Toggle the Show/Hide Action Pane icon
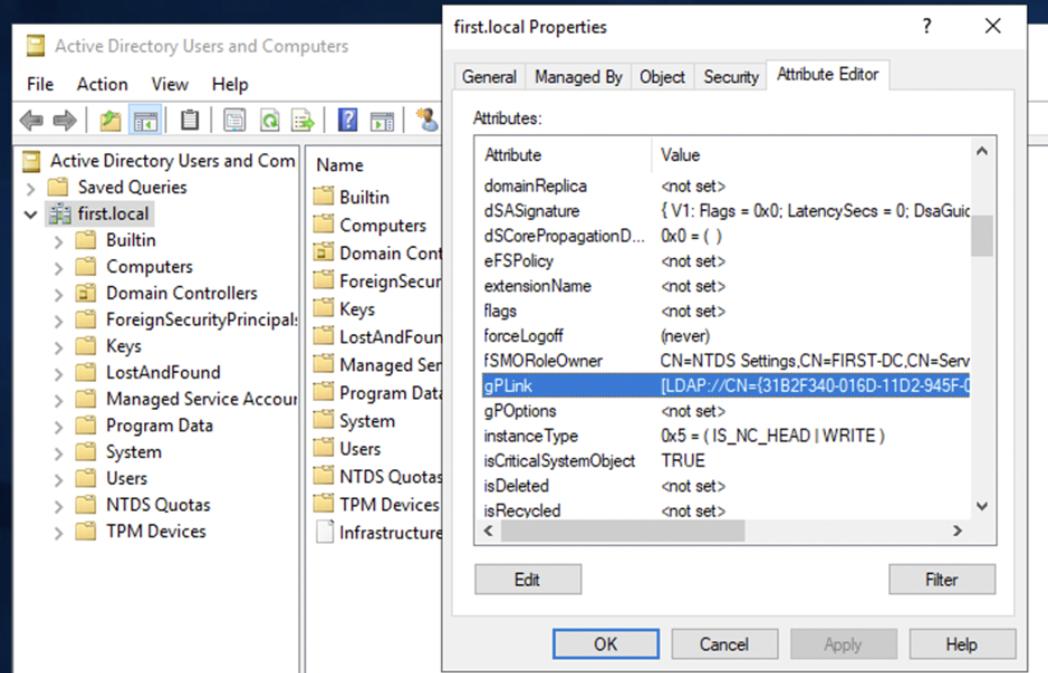The height and width of the screenshot is (673, 1048). 382,122
